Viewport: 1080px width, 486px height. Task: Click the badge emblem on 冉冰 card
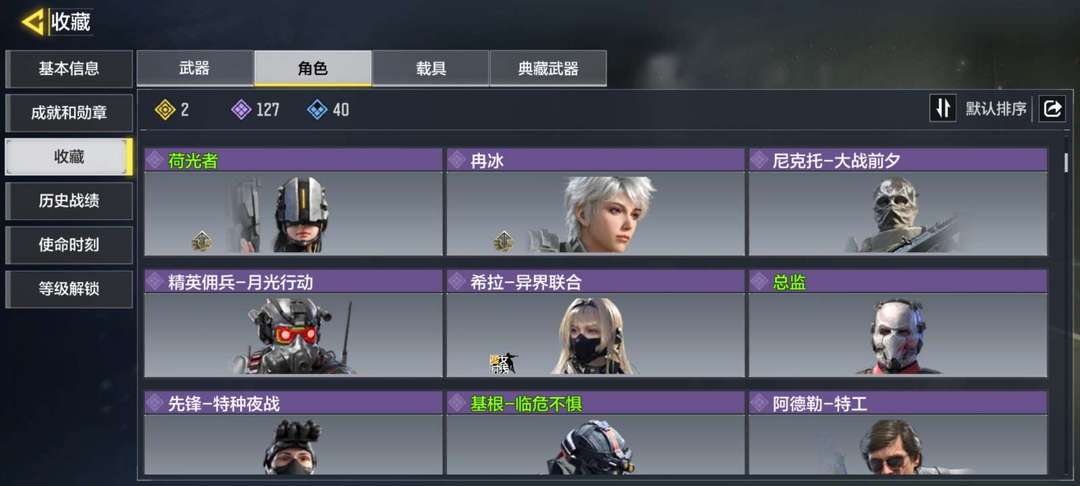click(x=503, y=241)
